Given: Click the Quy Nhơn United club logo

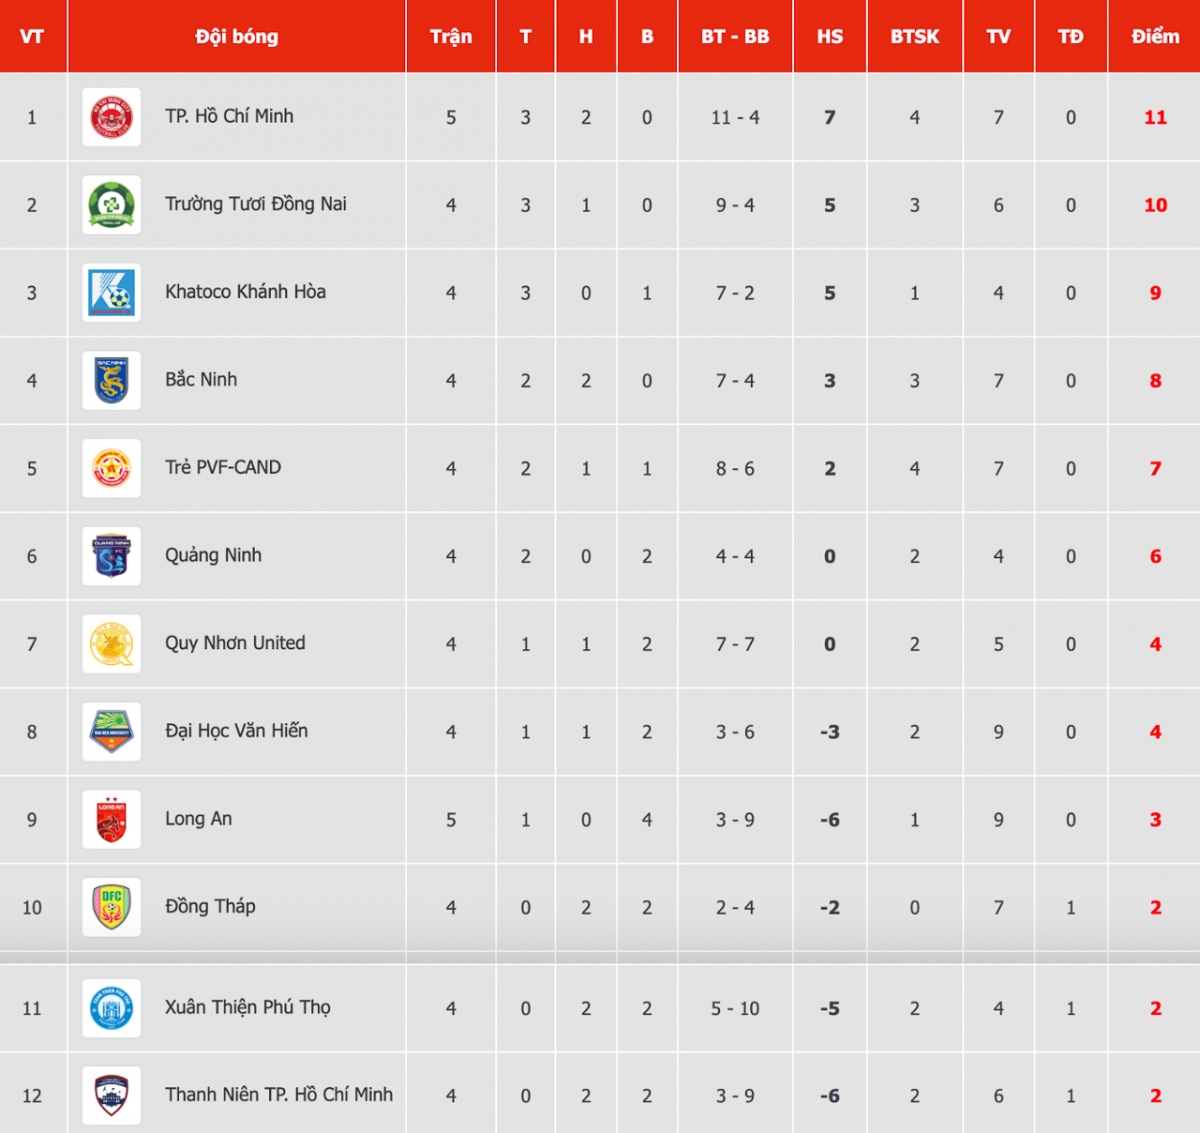Looking at the screenshot, I should pyautogui.click(x=111, y=644).
